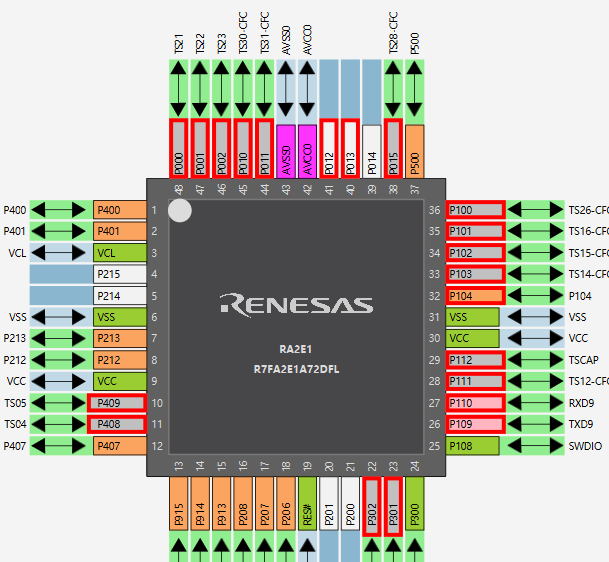Click pink pin P110 box
Viewport: 609px width, 562px height.
[476, 403]
